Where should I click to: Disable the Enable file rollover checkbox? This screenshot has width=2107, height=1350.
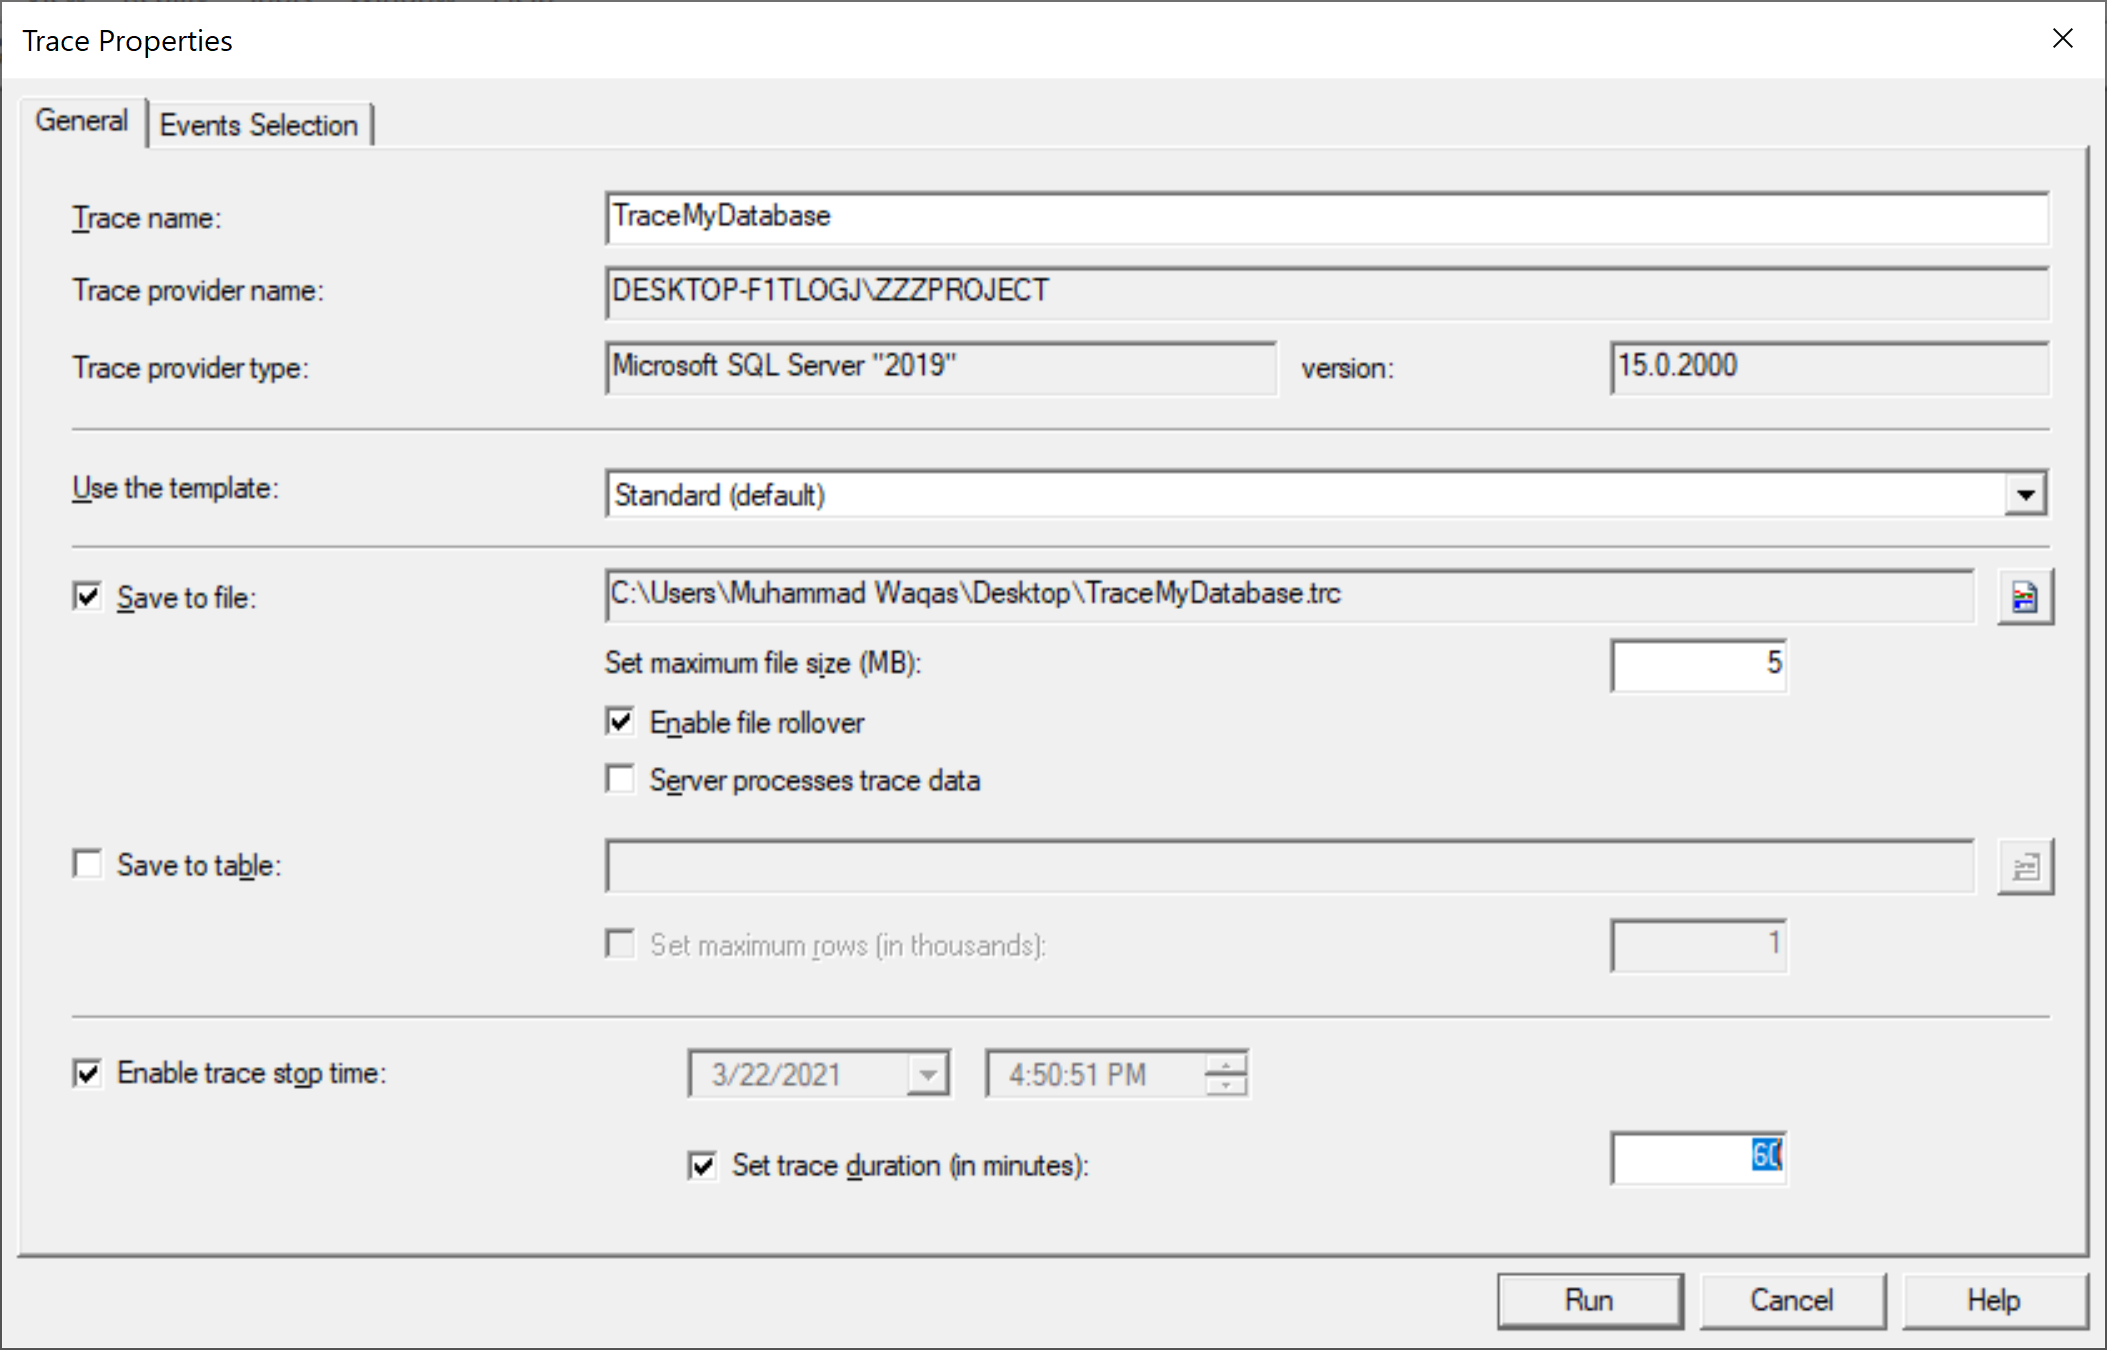(x=620, y=722)
